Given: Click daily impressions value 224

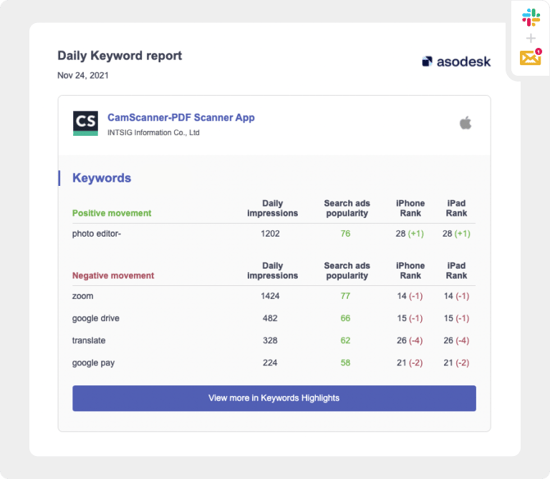Looking at the screenshot, I should point(270,363).
